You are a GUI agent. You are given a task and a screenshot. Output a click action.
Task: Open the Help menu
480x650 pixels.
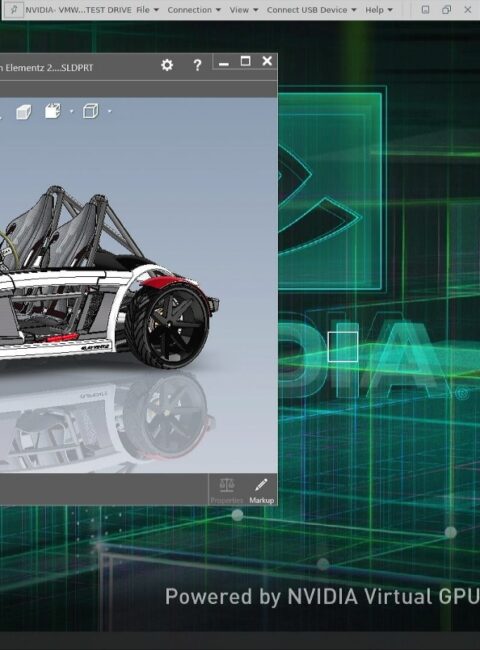(379, 10)
